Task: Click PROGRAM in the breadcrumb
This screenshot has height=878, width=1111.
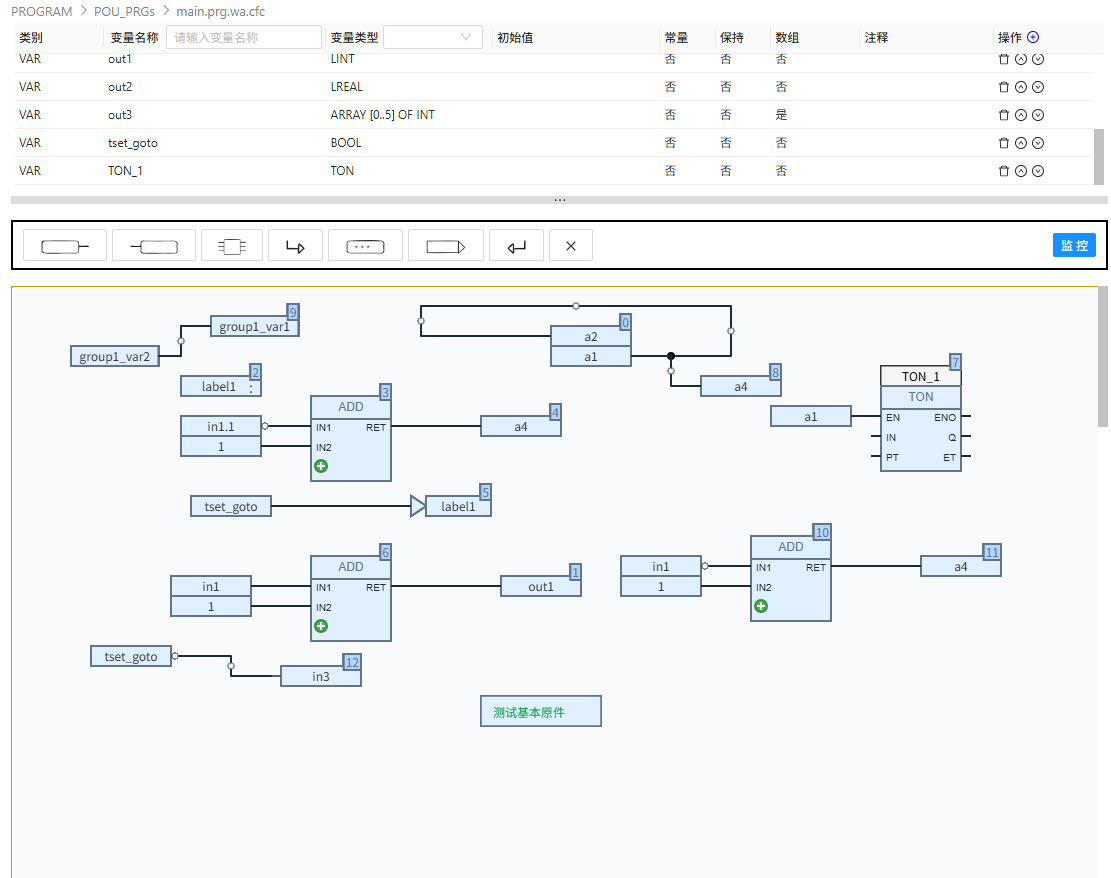Action: [x=42, y=11]
